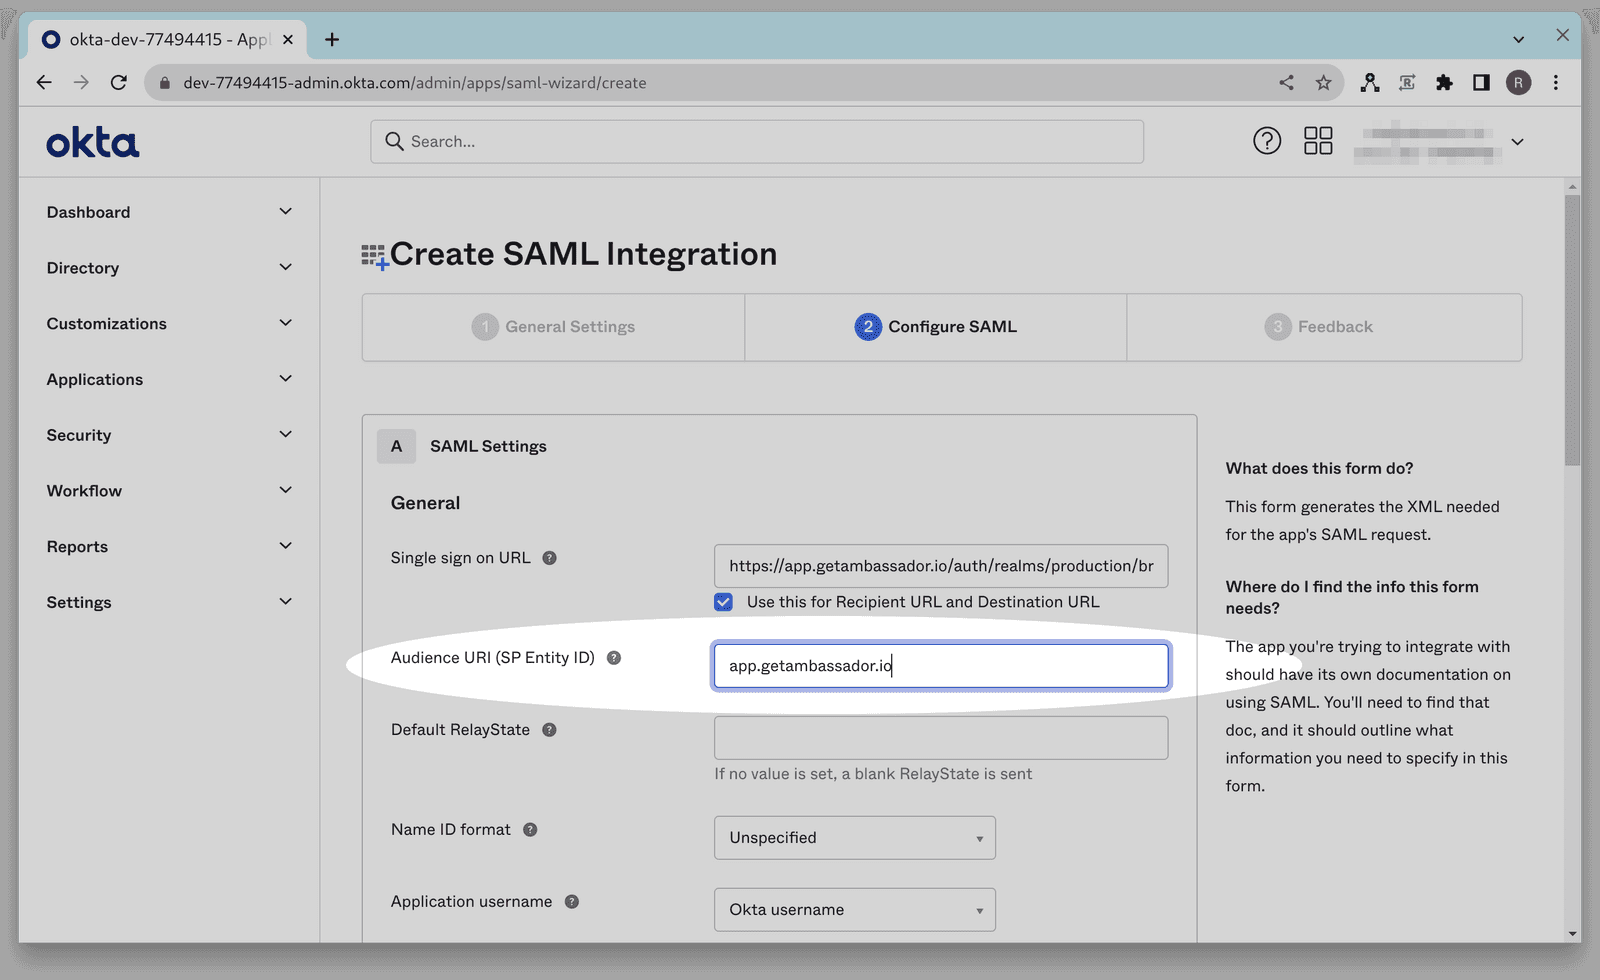1600x980 pixels.
Task: Close the okta-dev-77494415 tab
Action: [x=288, y=39]
